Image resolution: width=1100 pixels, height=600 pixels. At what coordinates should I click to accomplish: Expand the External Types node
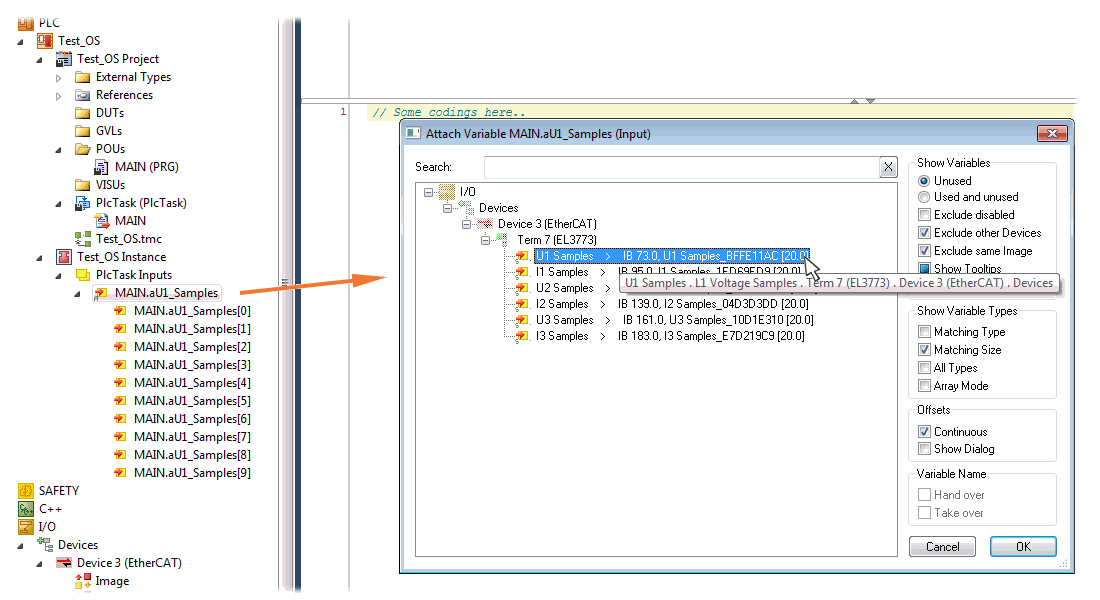point(59,78)
